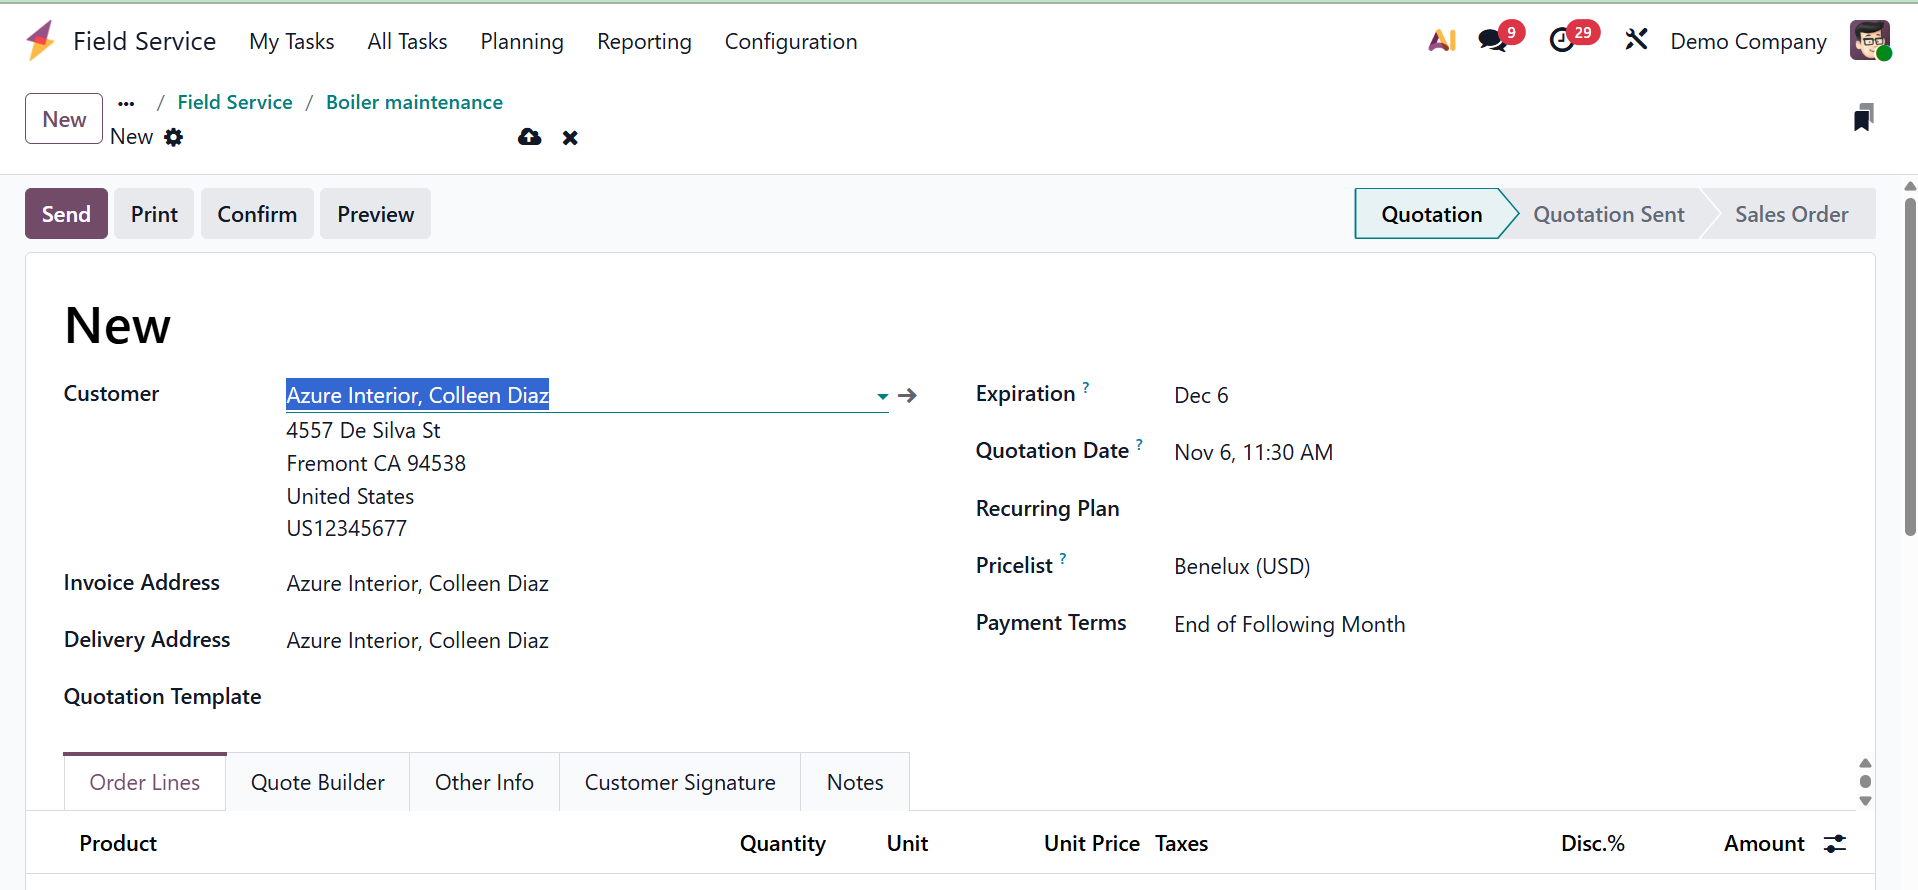Viewport: 1918px width, 890px height.
Task: Click the Field Service app logo icon
Action: tap(40, 41)
